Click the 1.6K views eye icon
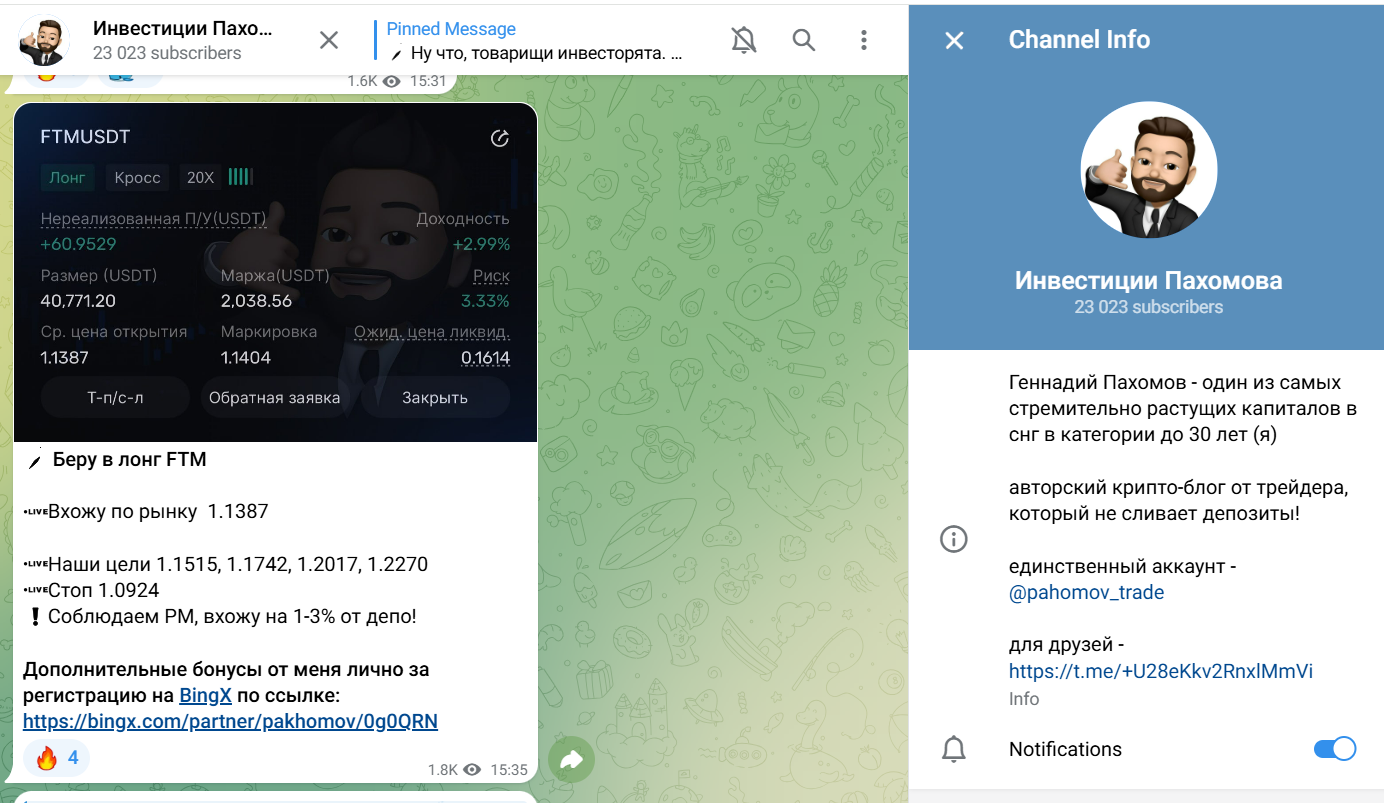 [x=392, y=82]
